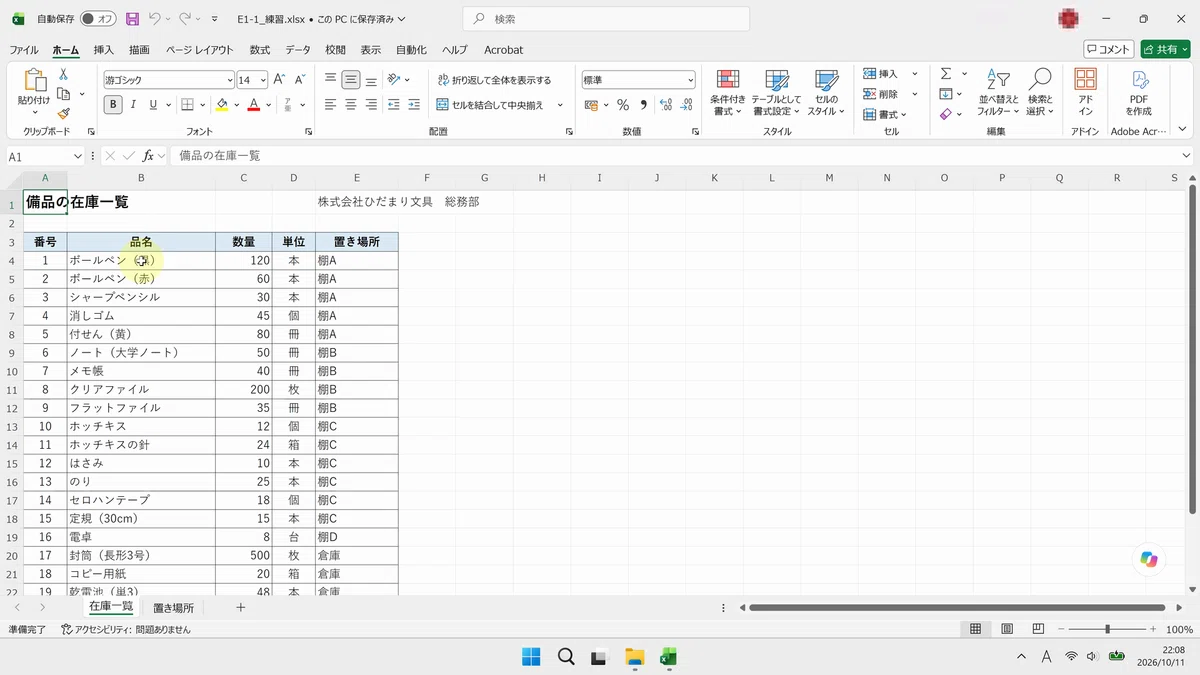Click the decrease indent icon

393,104
